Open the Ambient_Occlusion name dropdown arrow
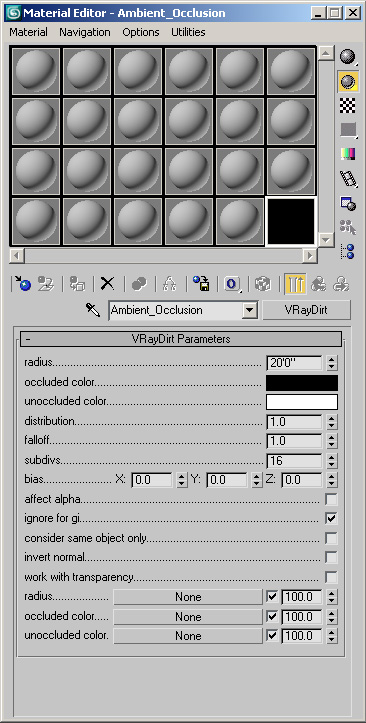 [249, 310]
